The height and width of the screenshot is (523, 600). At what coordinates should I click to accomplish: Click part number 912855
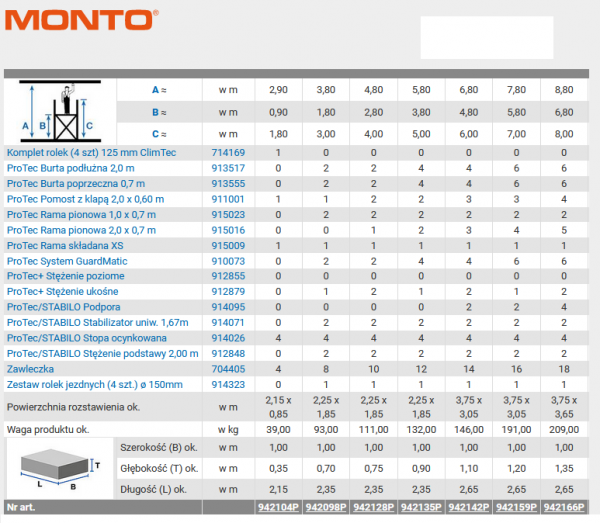coord(228,276)
